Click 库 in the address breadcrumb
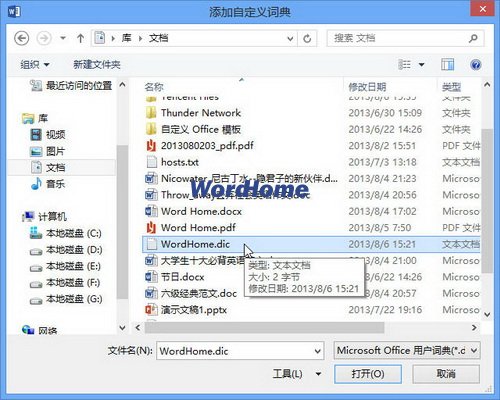 tap(126, 38)
